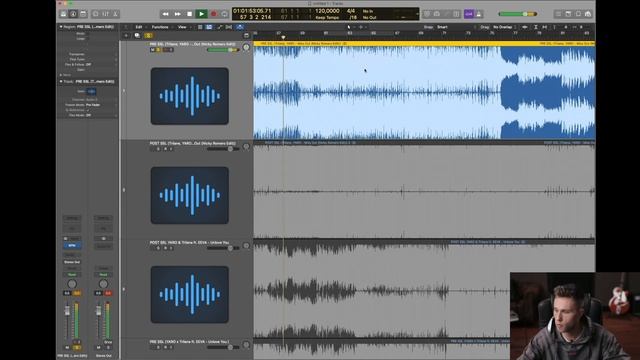Click the green Play button

pyautogui.click(x=201, y=14)
